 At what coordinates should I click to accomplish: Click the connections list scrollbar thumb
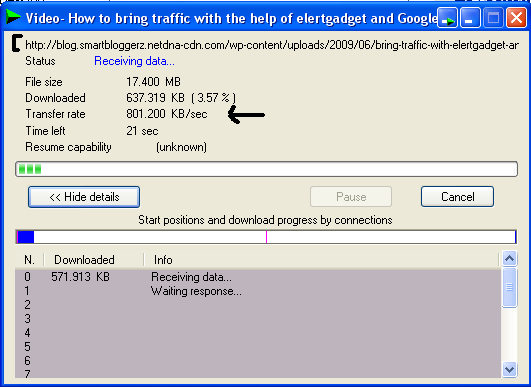pos(509,287)
